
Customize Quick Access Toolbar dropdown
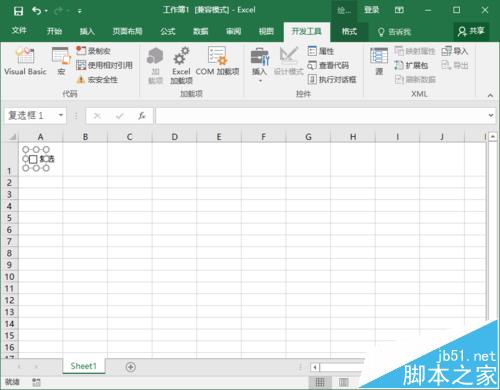point(80,11)
